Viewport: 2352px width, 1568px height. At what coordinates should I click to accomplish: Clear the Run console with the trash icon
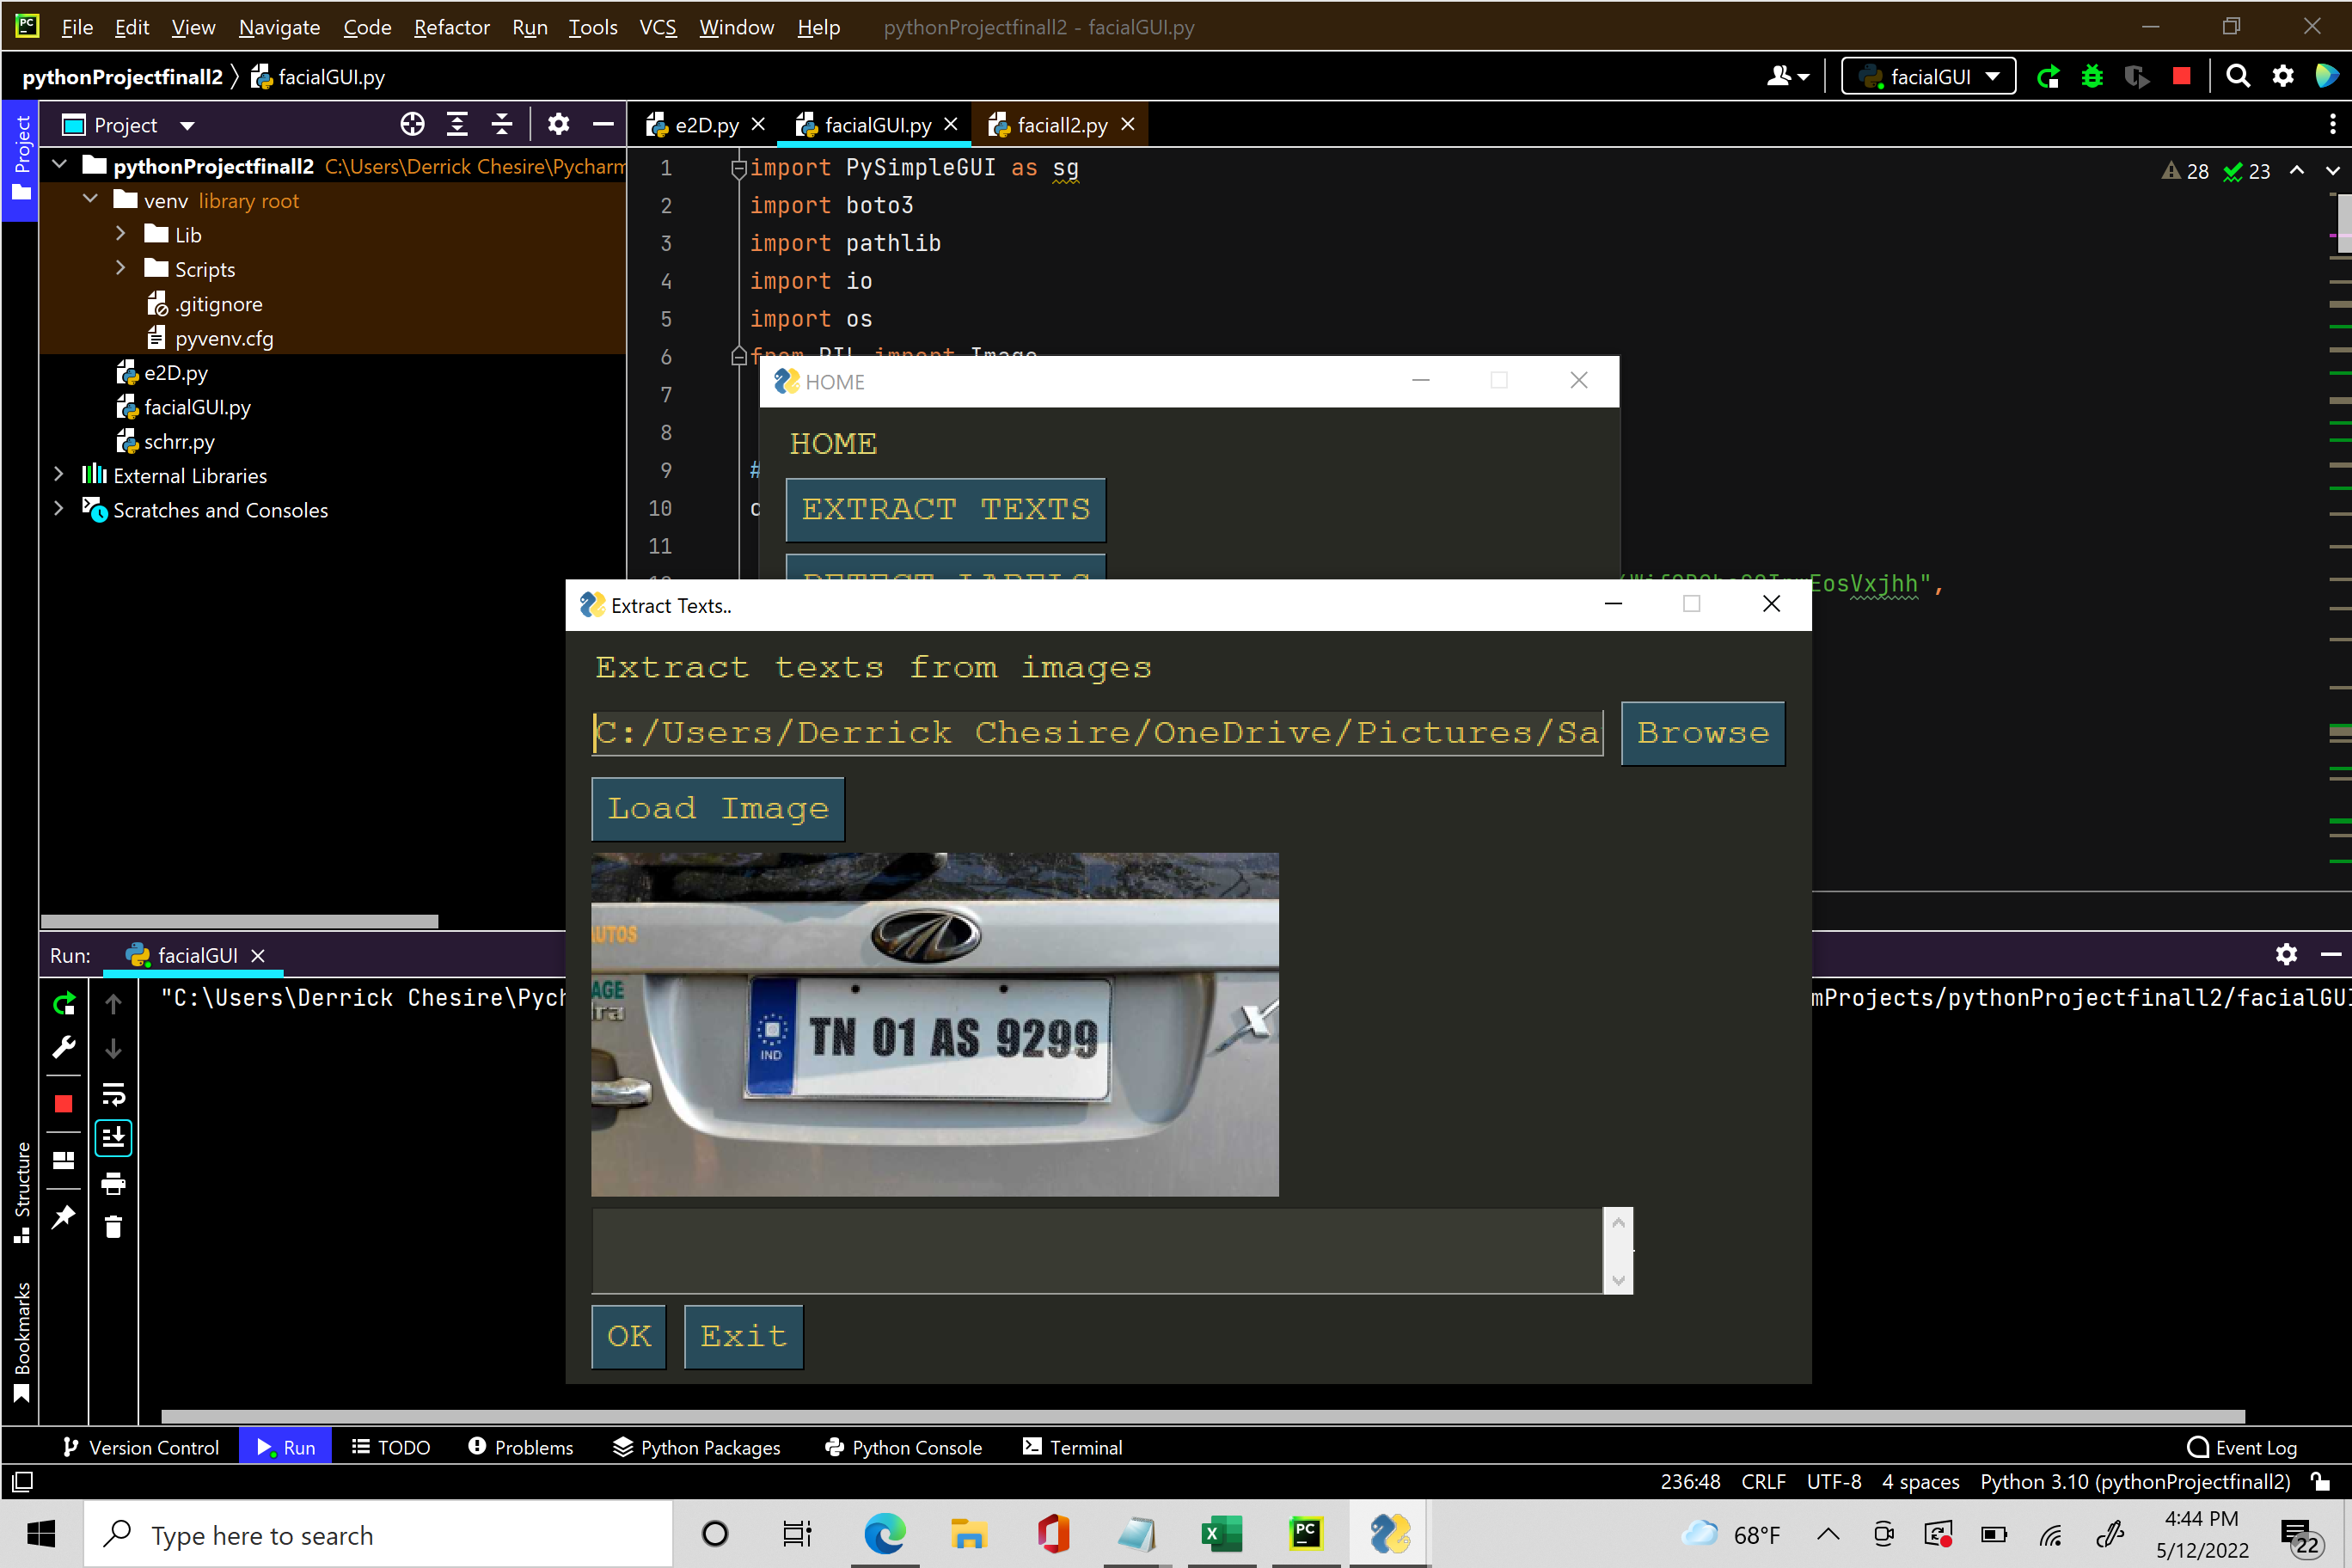pyautogui.click(x=113, y=1227)
